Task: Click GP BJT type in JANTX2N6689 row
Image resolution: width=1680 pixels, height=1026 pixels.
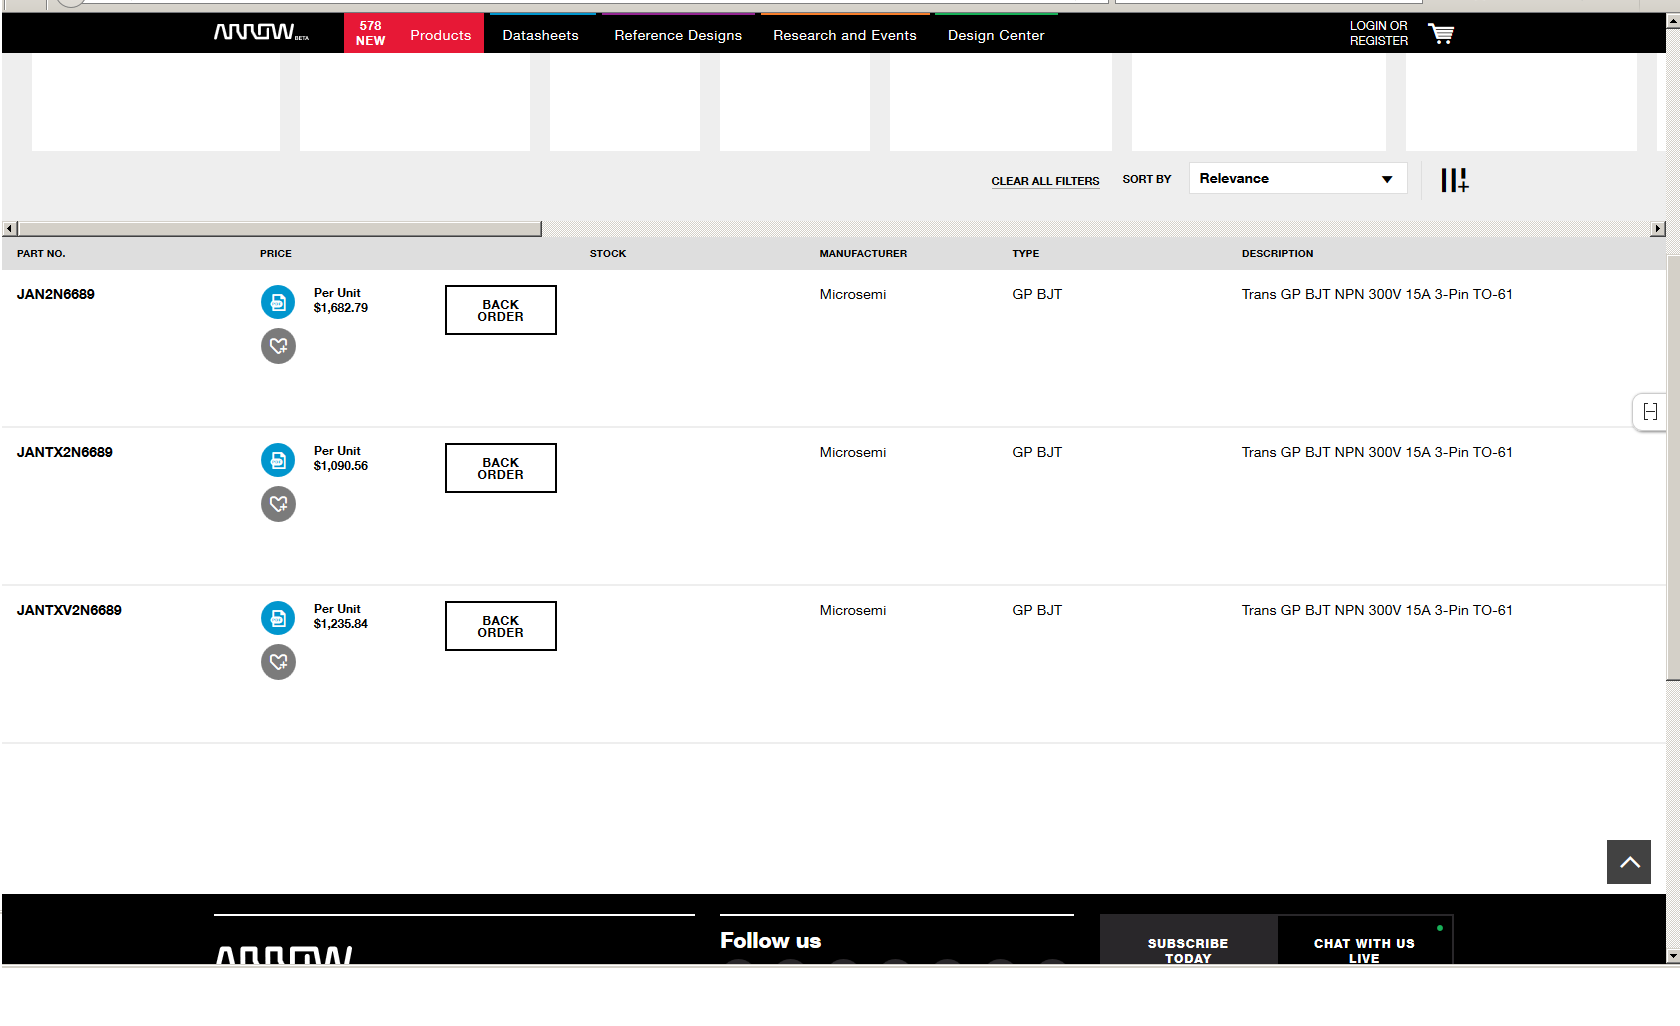Action: (x=1037, y=452)
